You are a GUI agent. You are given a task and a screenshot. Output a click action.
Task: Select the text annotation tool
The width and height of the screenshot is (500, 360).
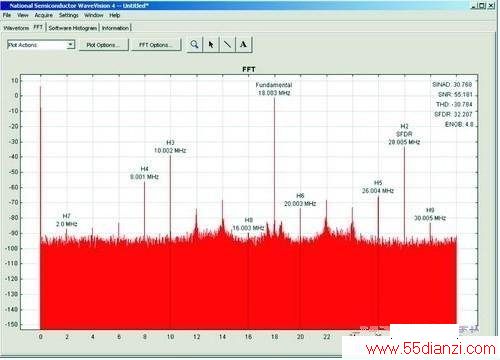pos(244,45)
